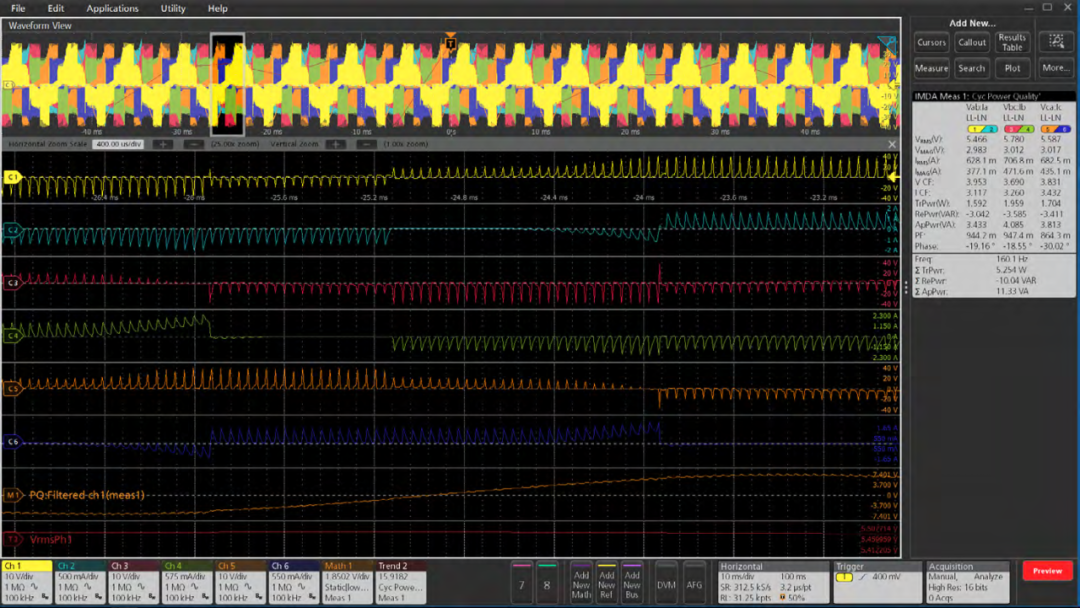
Task: Toggle the AFG generator button
Action: pyautogui.click(x=694, y=585)
